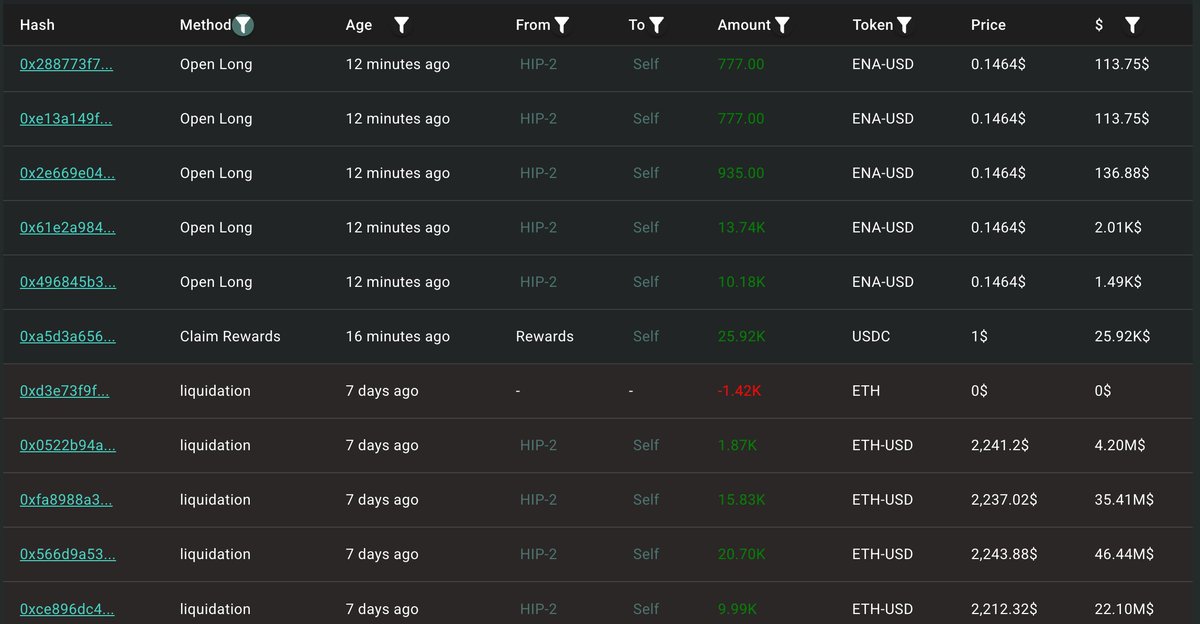Follow the 0x2e669e04 hash link
1200x624 pixels.
tap(67, 173)
